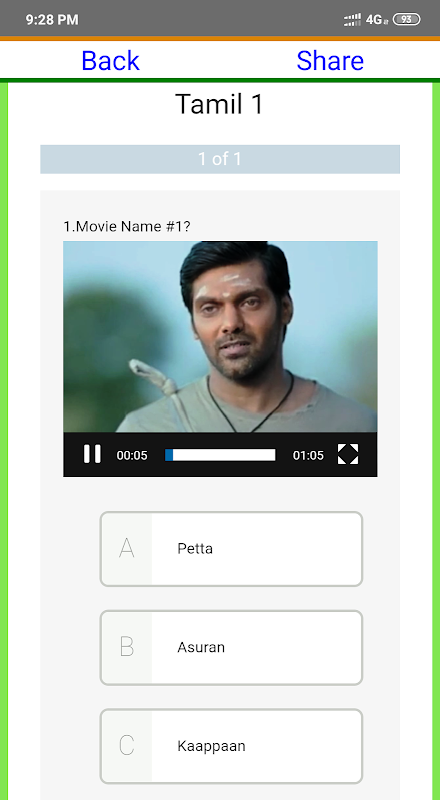Viewport: 440px width, 800px height.
Task: Pause the video playback
Action: click(92, 454)
